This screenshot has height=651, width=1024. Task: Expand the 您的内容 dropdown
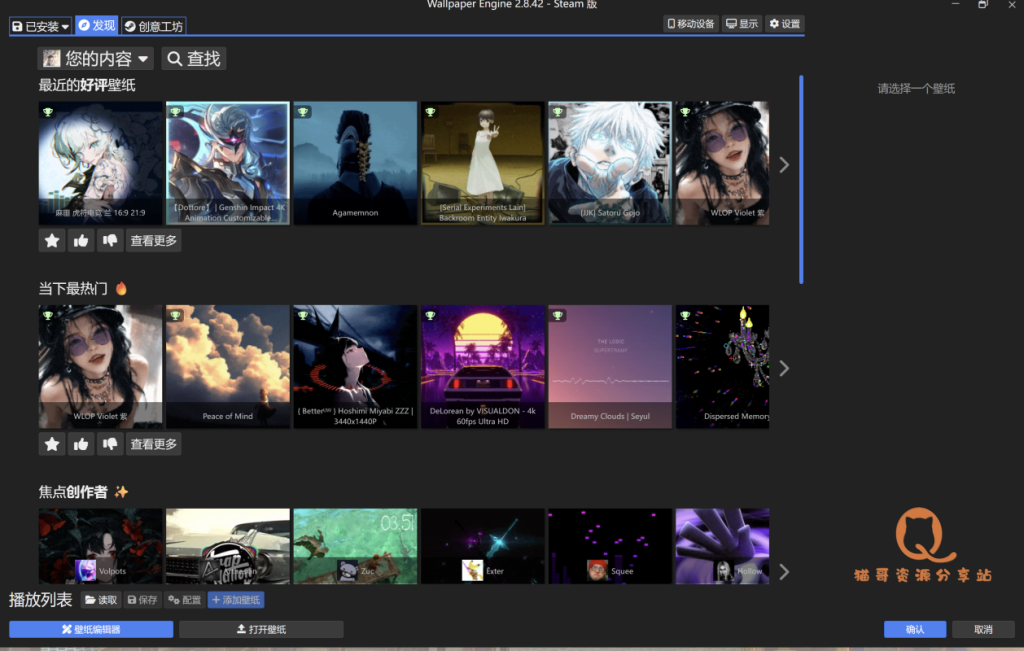pyautogui.click(x=95, y=59)
